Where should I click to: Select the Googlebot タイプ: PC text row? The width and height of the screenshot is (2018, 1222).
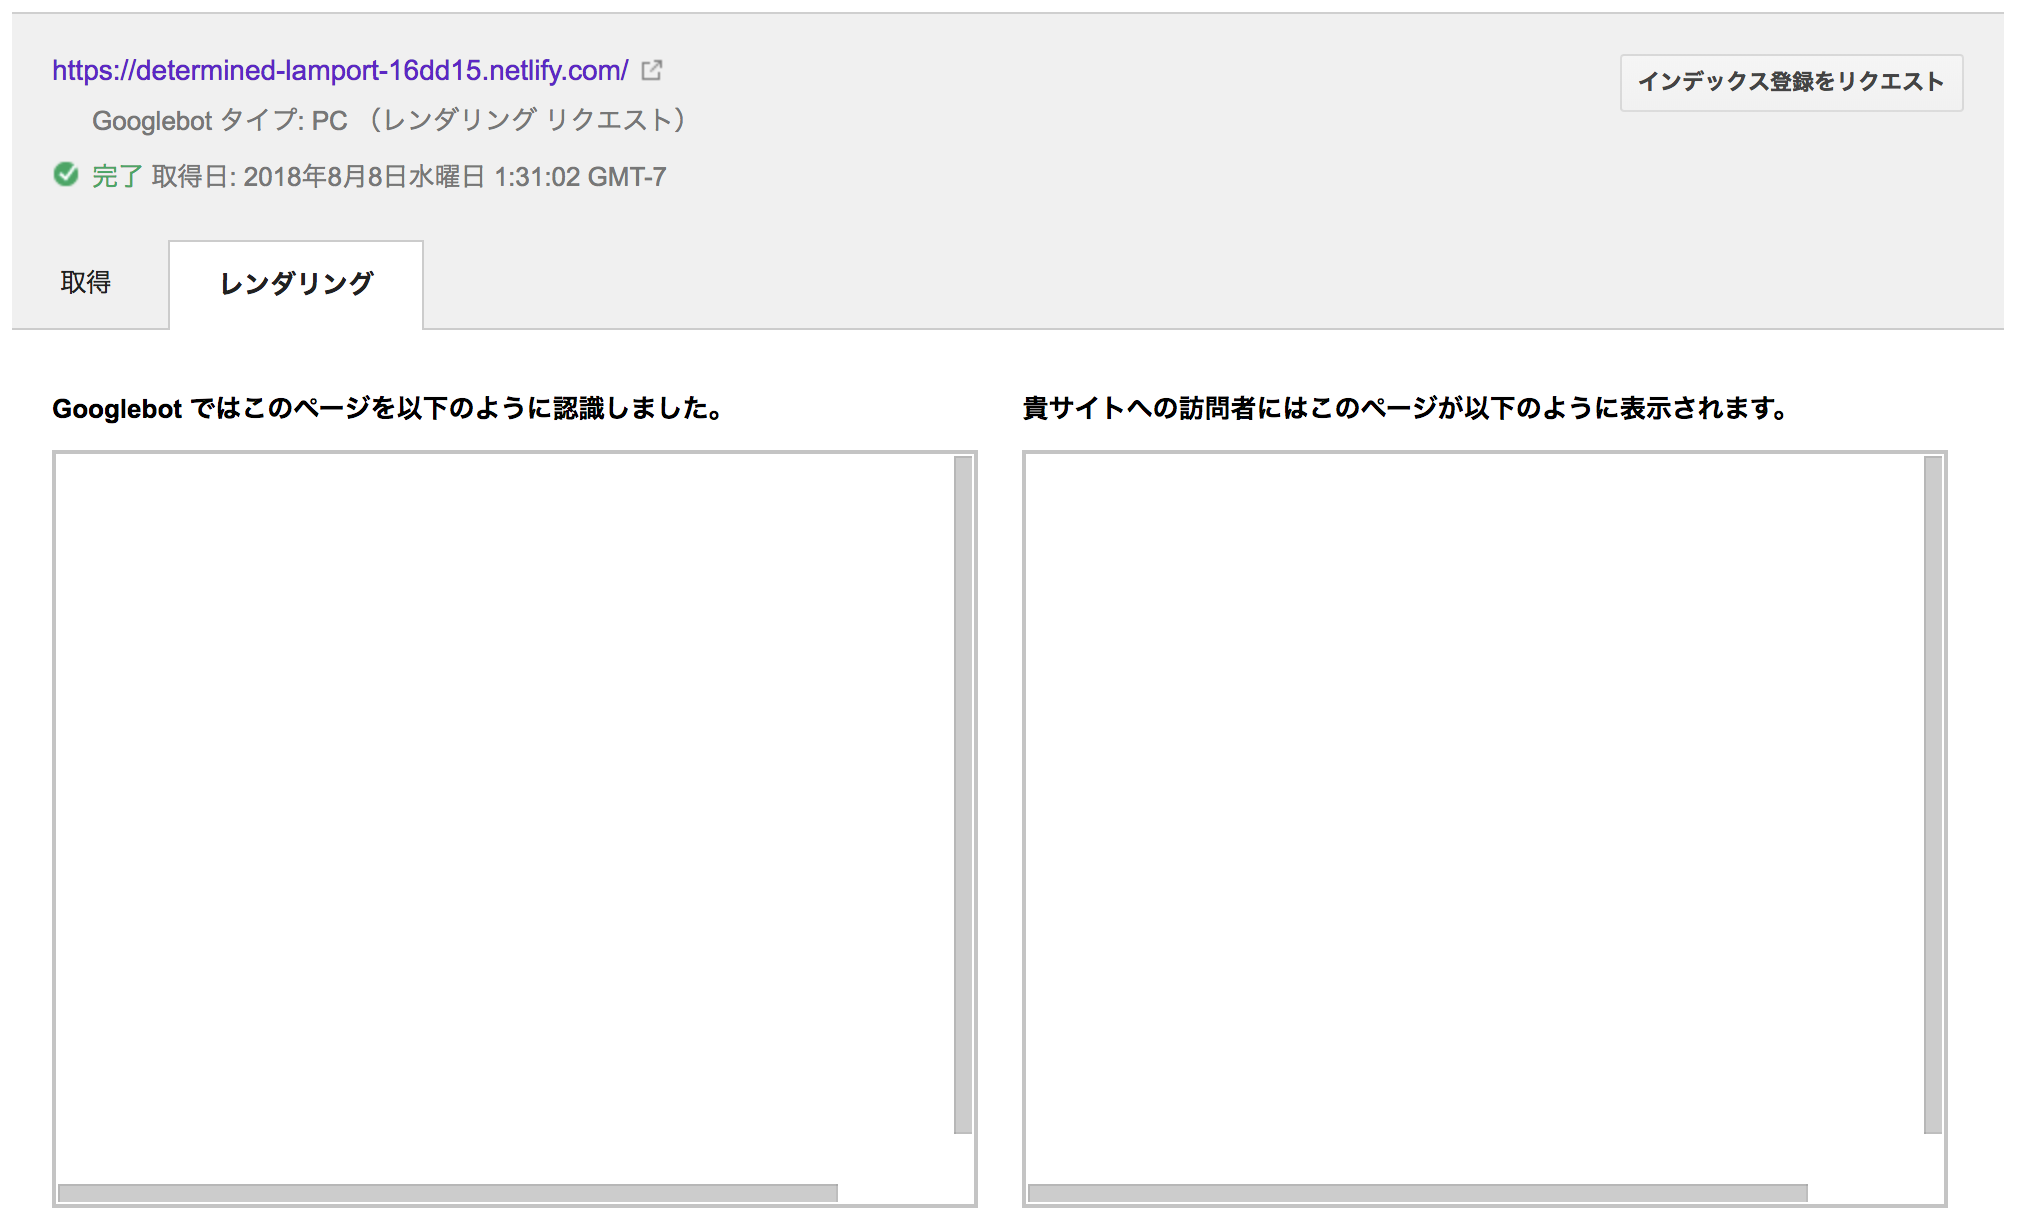tap(390, 120)
